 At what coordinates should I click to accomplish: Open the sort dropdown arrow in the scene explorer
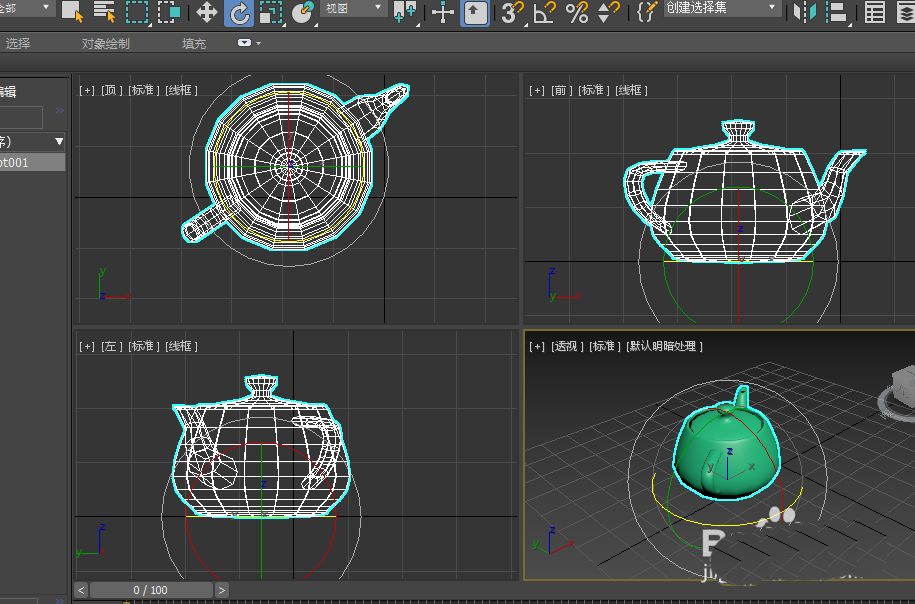[59, 141]
